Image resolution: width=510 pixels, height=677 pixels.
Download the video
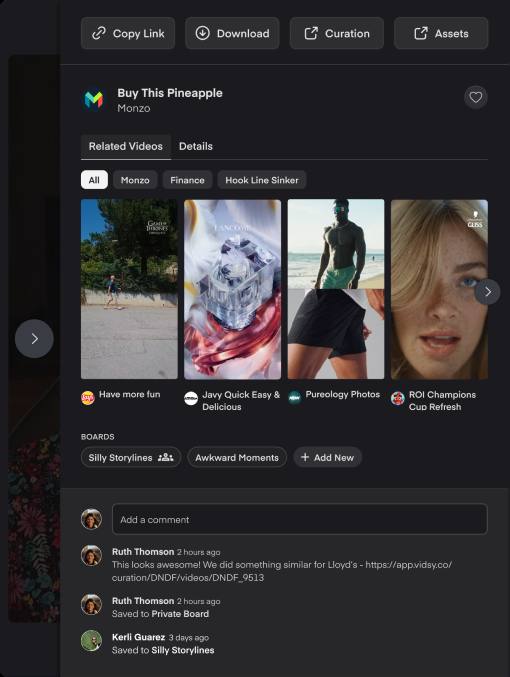(232, 33)
